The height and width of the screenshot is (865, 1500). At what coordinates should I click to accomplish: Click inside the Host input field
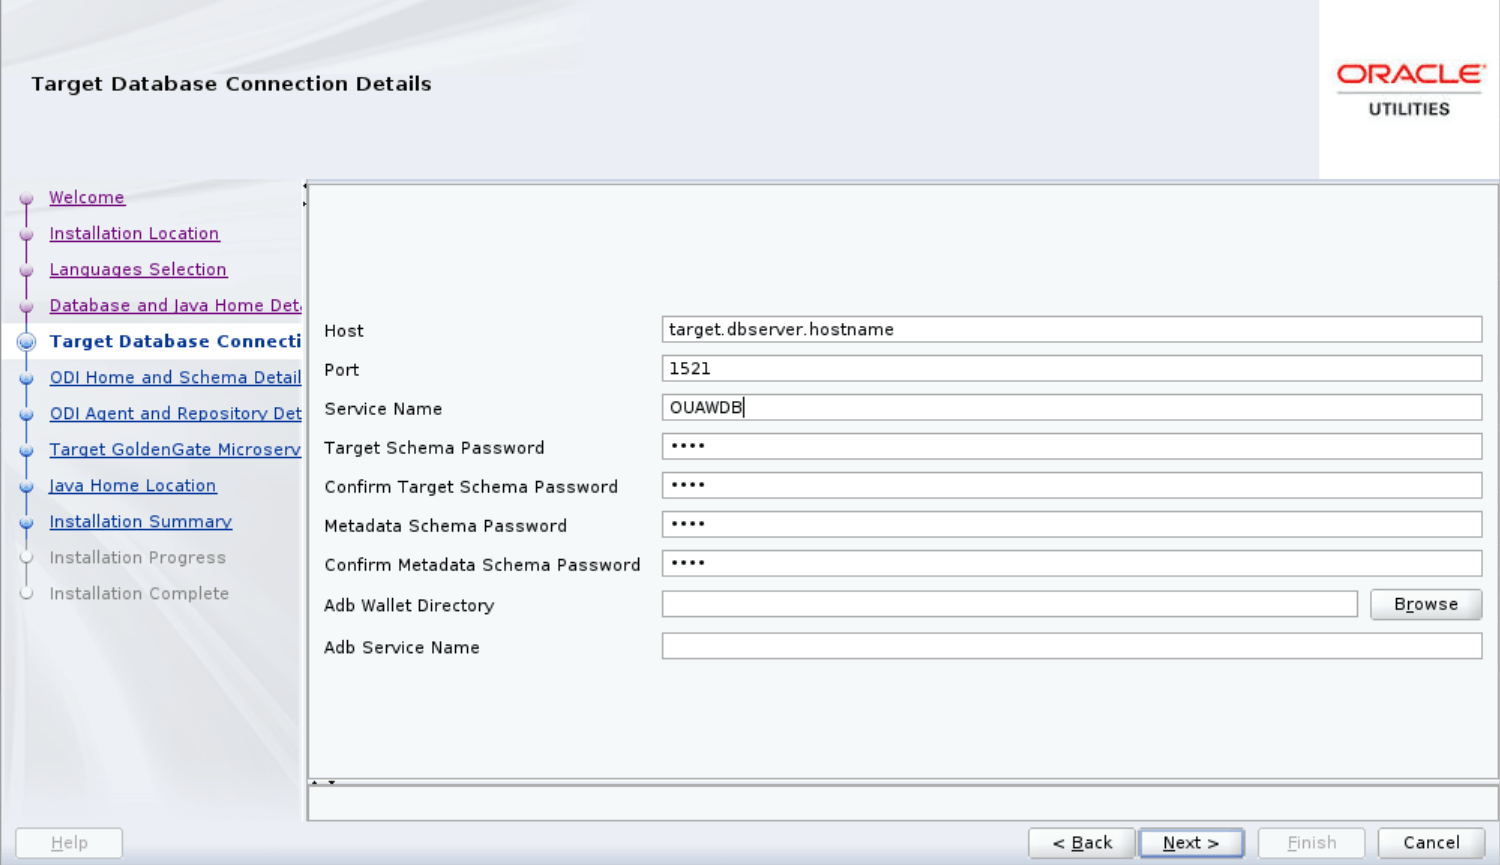click(1070, 329)
